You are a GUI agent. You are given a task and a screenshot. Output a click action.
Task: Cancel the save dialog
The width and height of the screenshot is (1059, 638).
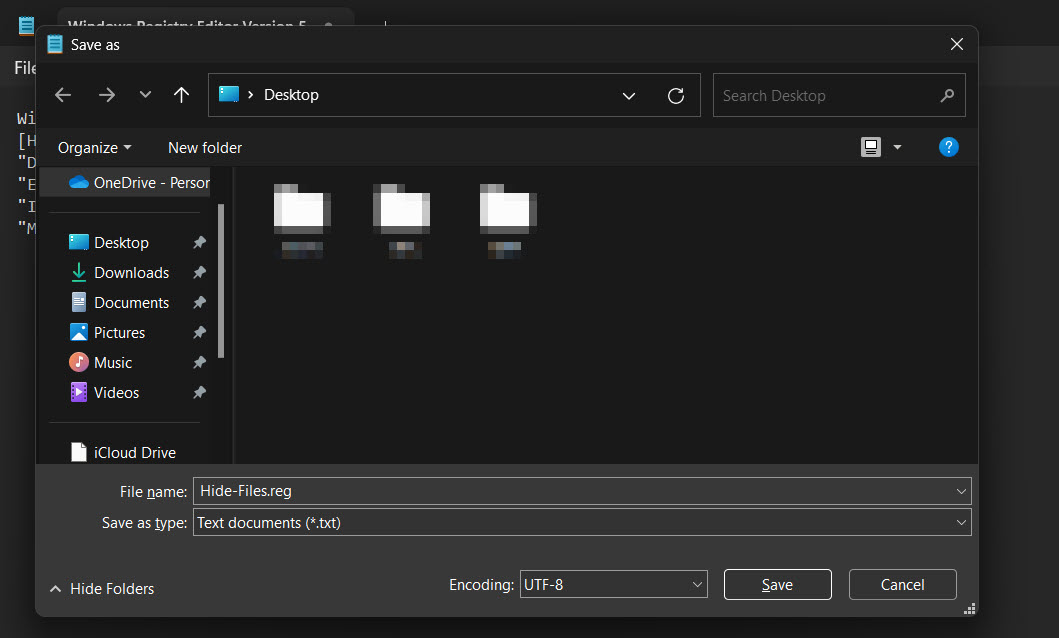click(x=901, y=584)
